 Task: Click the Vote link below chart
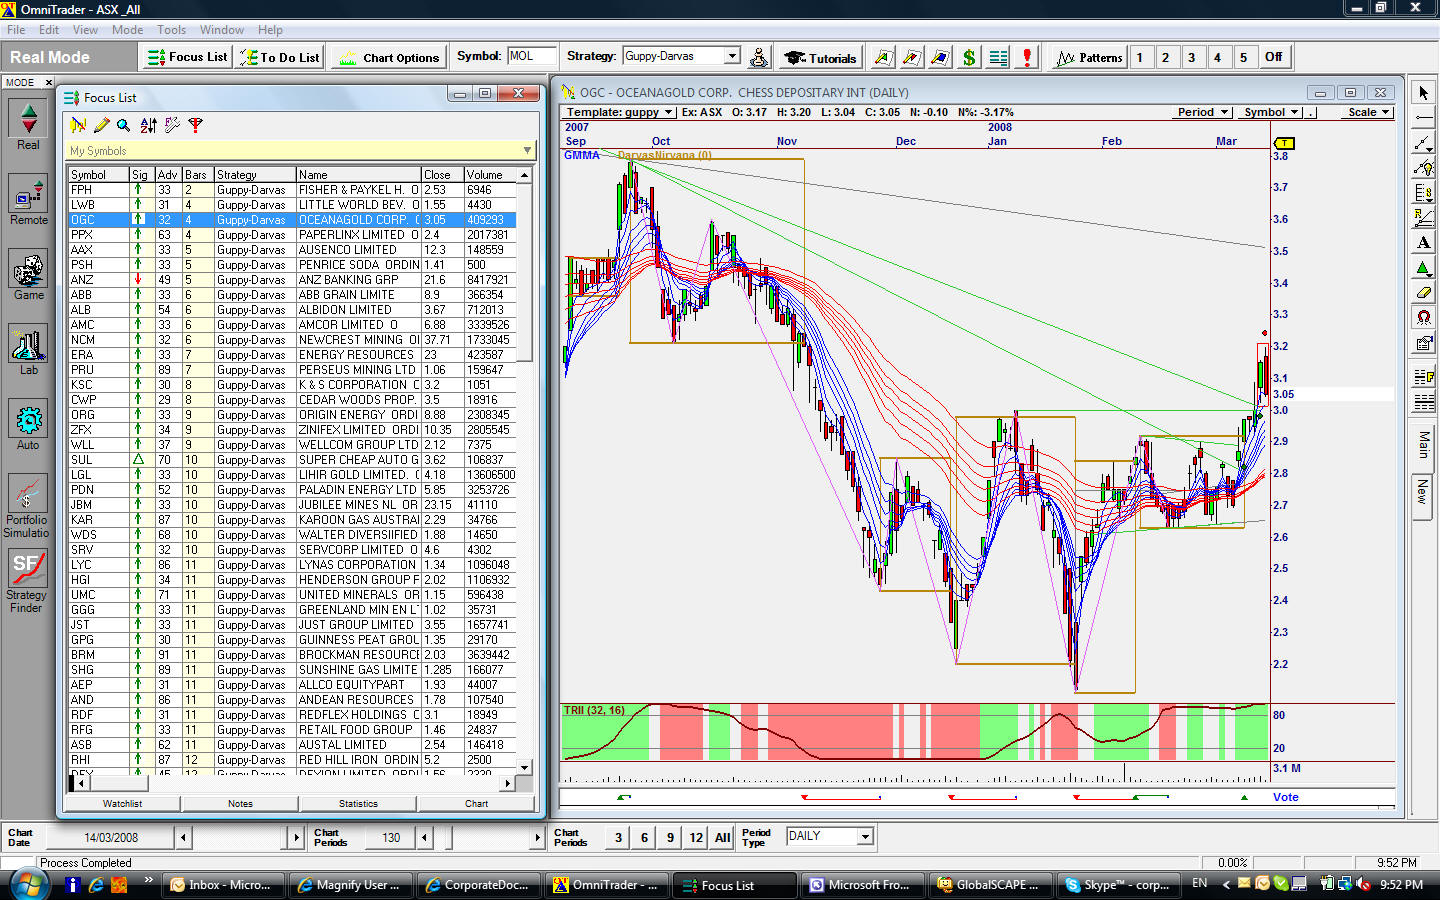(x=1286, y=797)
